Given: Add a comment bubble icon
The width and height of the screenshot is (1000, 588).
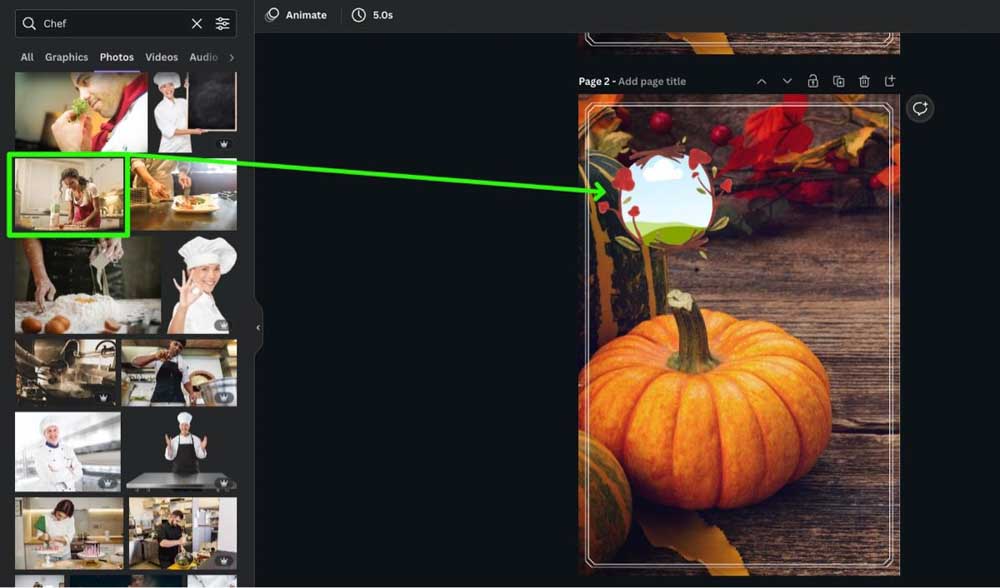Looking at the screenshot, I should (920, 108).
